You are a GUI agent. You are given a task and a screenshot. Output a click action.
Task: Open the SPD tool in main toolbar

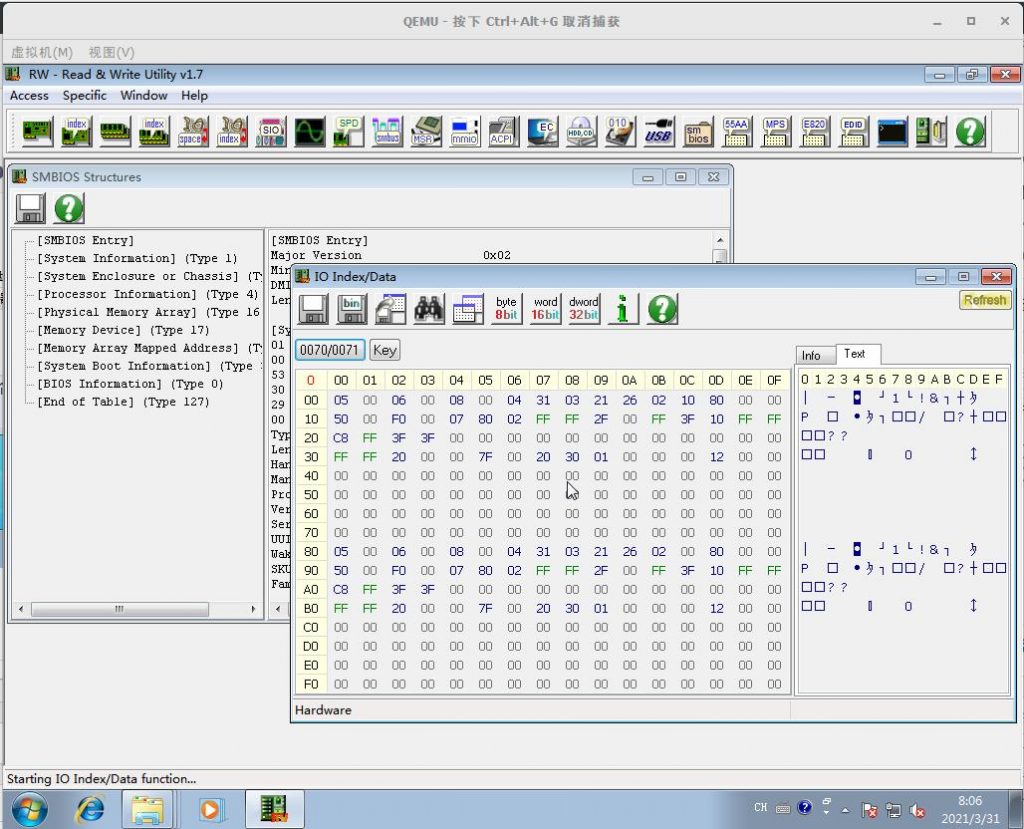coord(348,131)
